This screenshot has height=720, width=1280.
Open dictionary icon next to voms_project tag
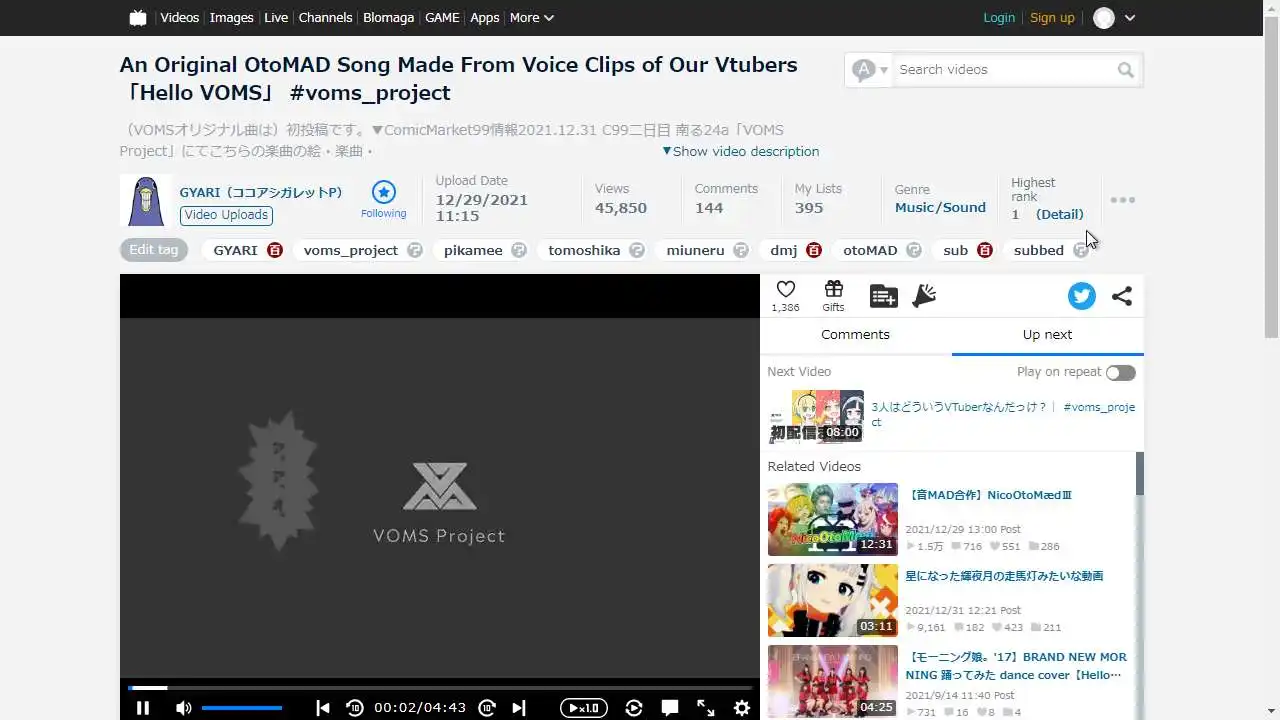[x=415, y=250]
